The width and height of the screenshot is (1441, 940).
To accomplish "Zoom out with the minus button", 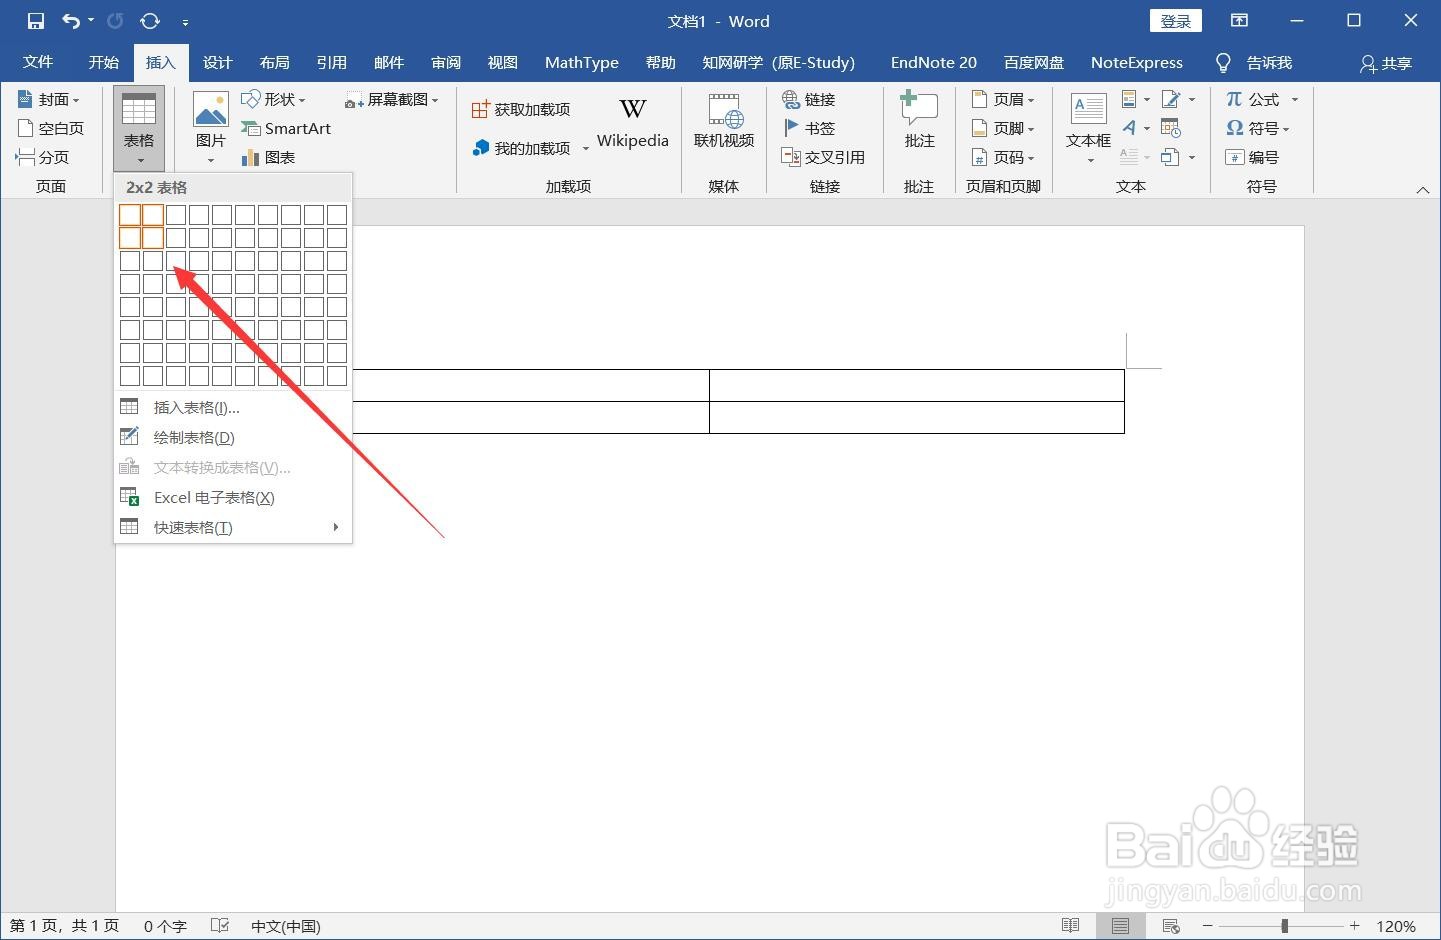I will [x=1208, y=926].
